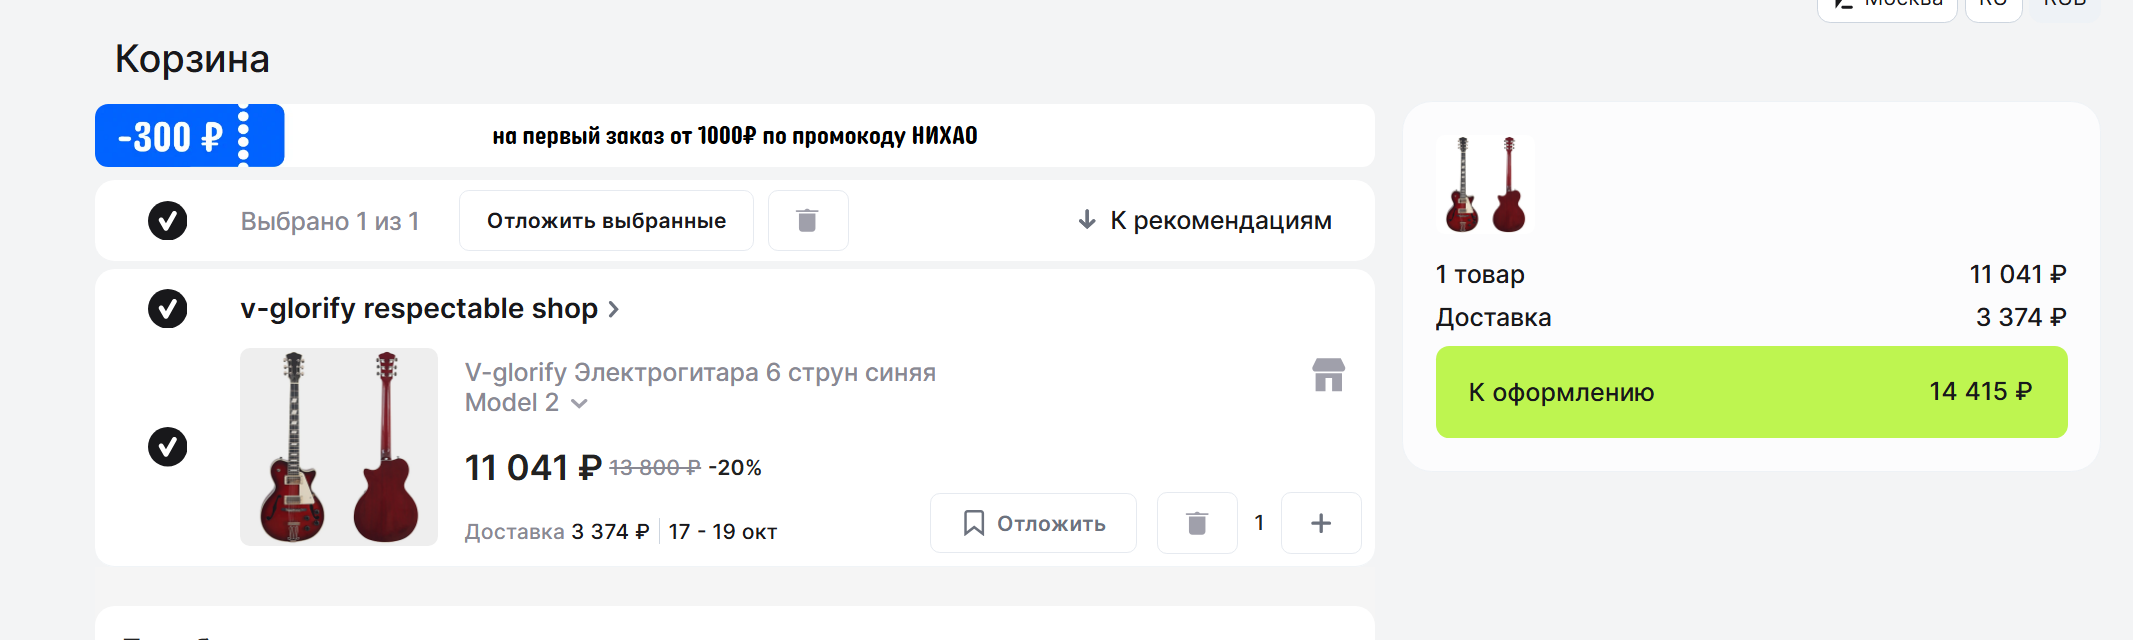Click Отложить выбранные button

tap(606, 220)
